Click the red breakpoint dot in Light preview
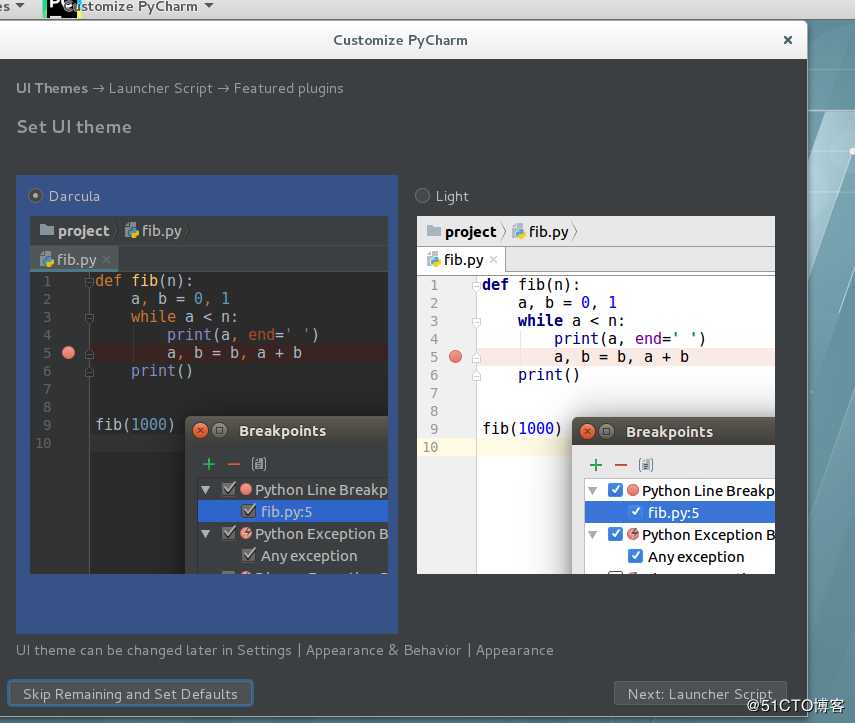Screen dimensions: 855x723 coord(455,357)
